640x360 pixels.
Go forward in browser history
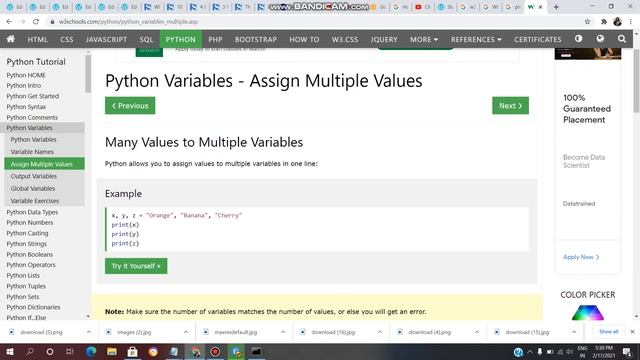[x=22, y=22]
